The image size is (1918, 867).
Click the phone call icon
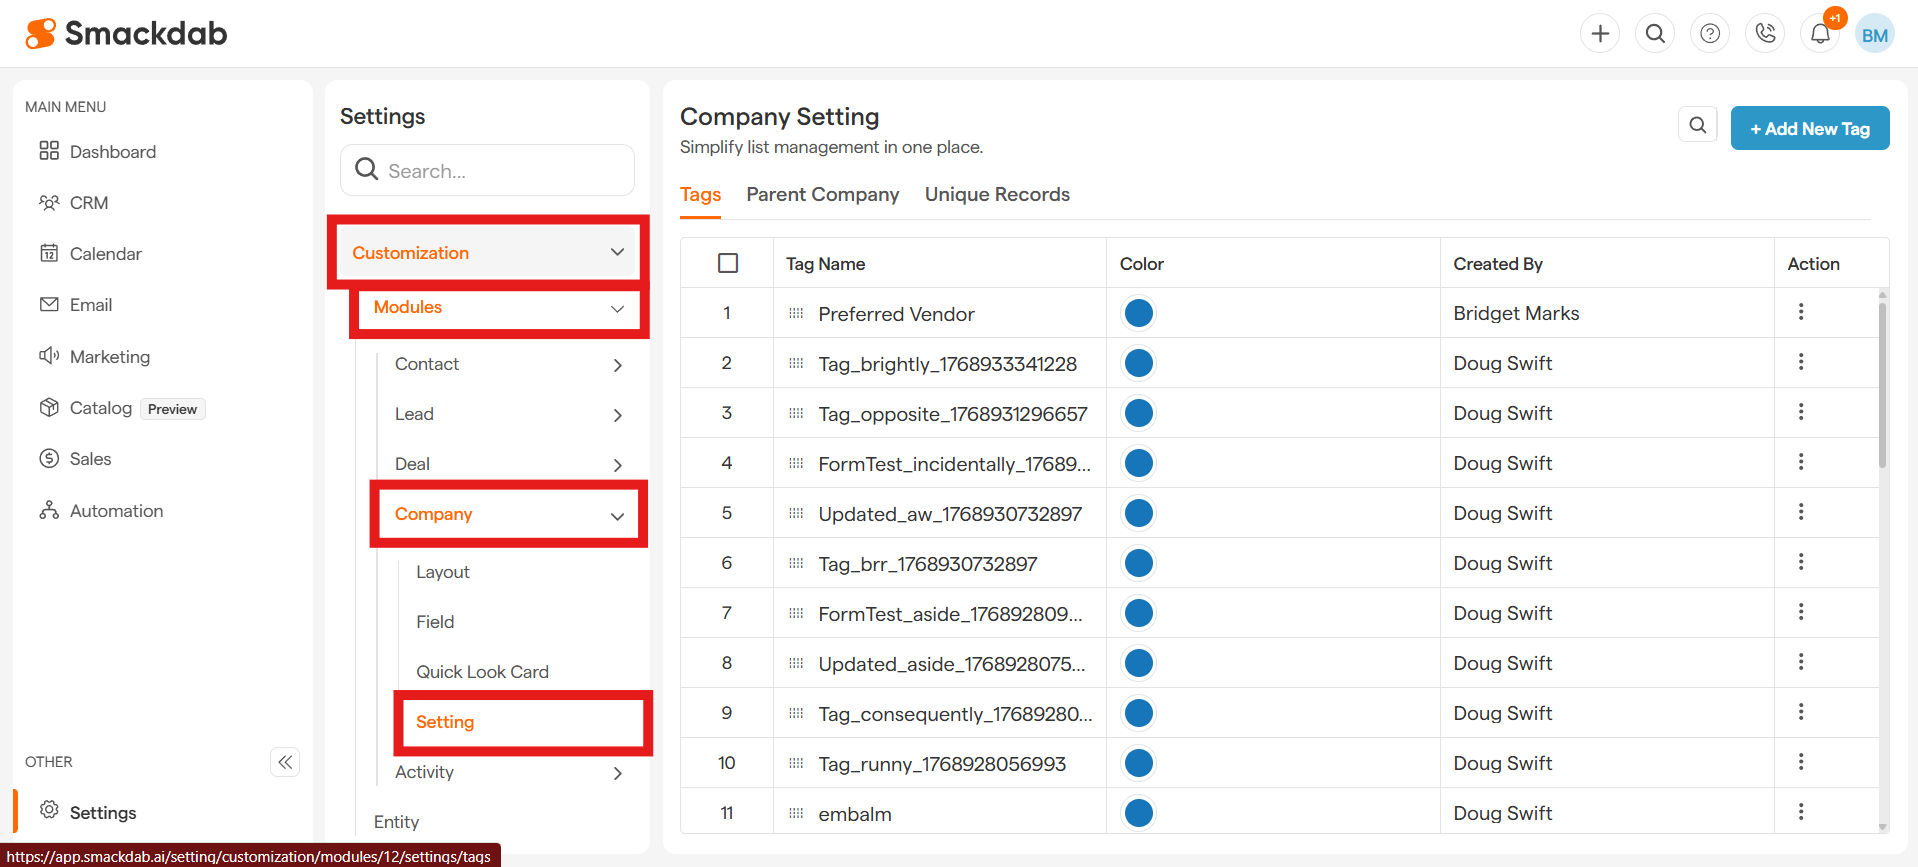point(1765,34)
